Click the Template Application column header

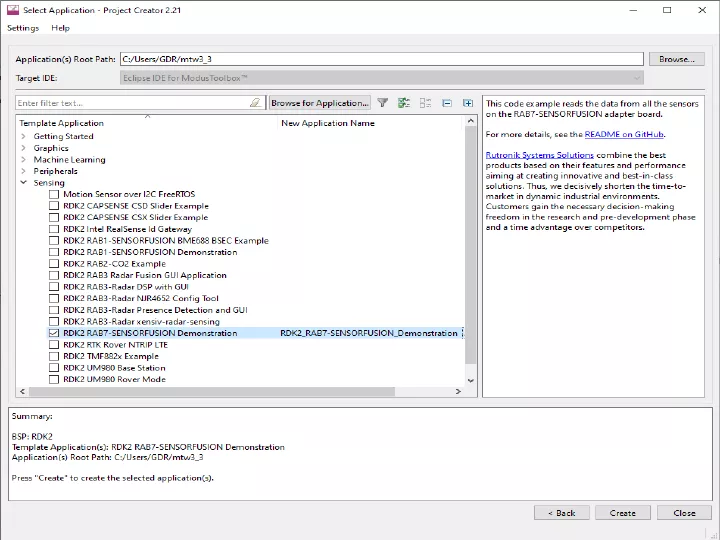147,123
